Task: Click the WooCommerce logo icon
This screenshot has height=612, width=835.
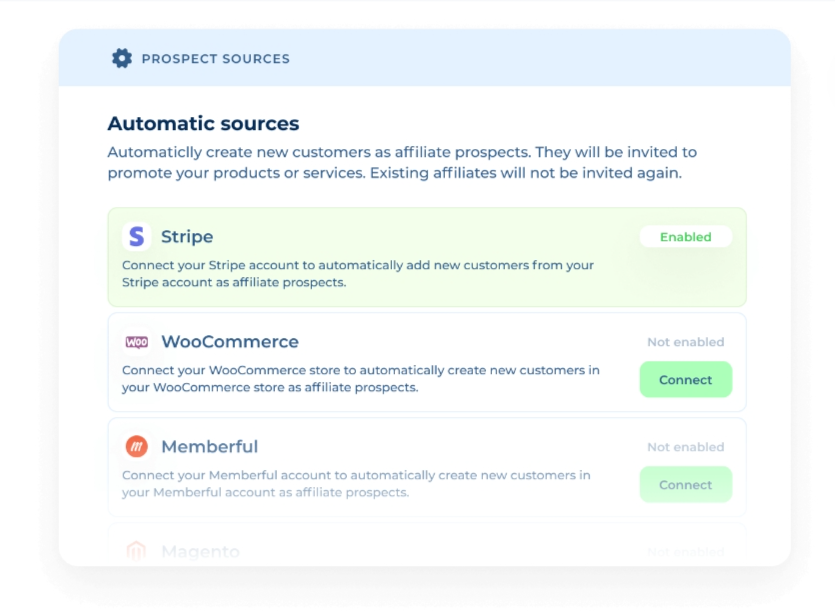Action: 136,342
